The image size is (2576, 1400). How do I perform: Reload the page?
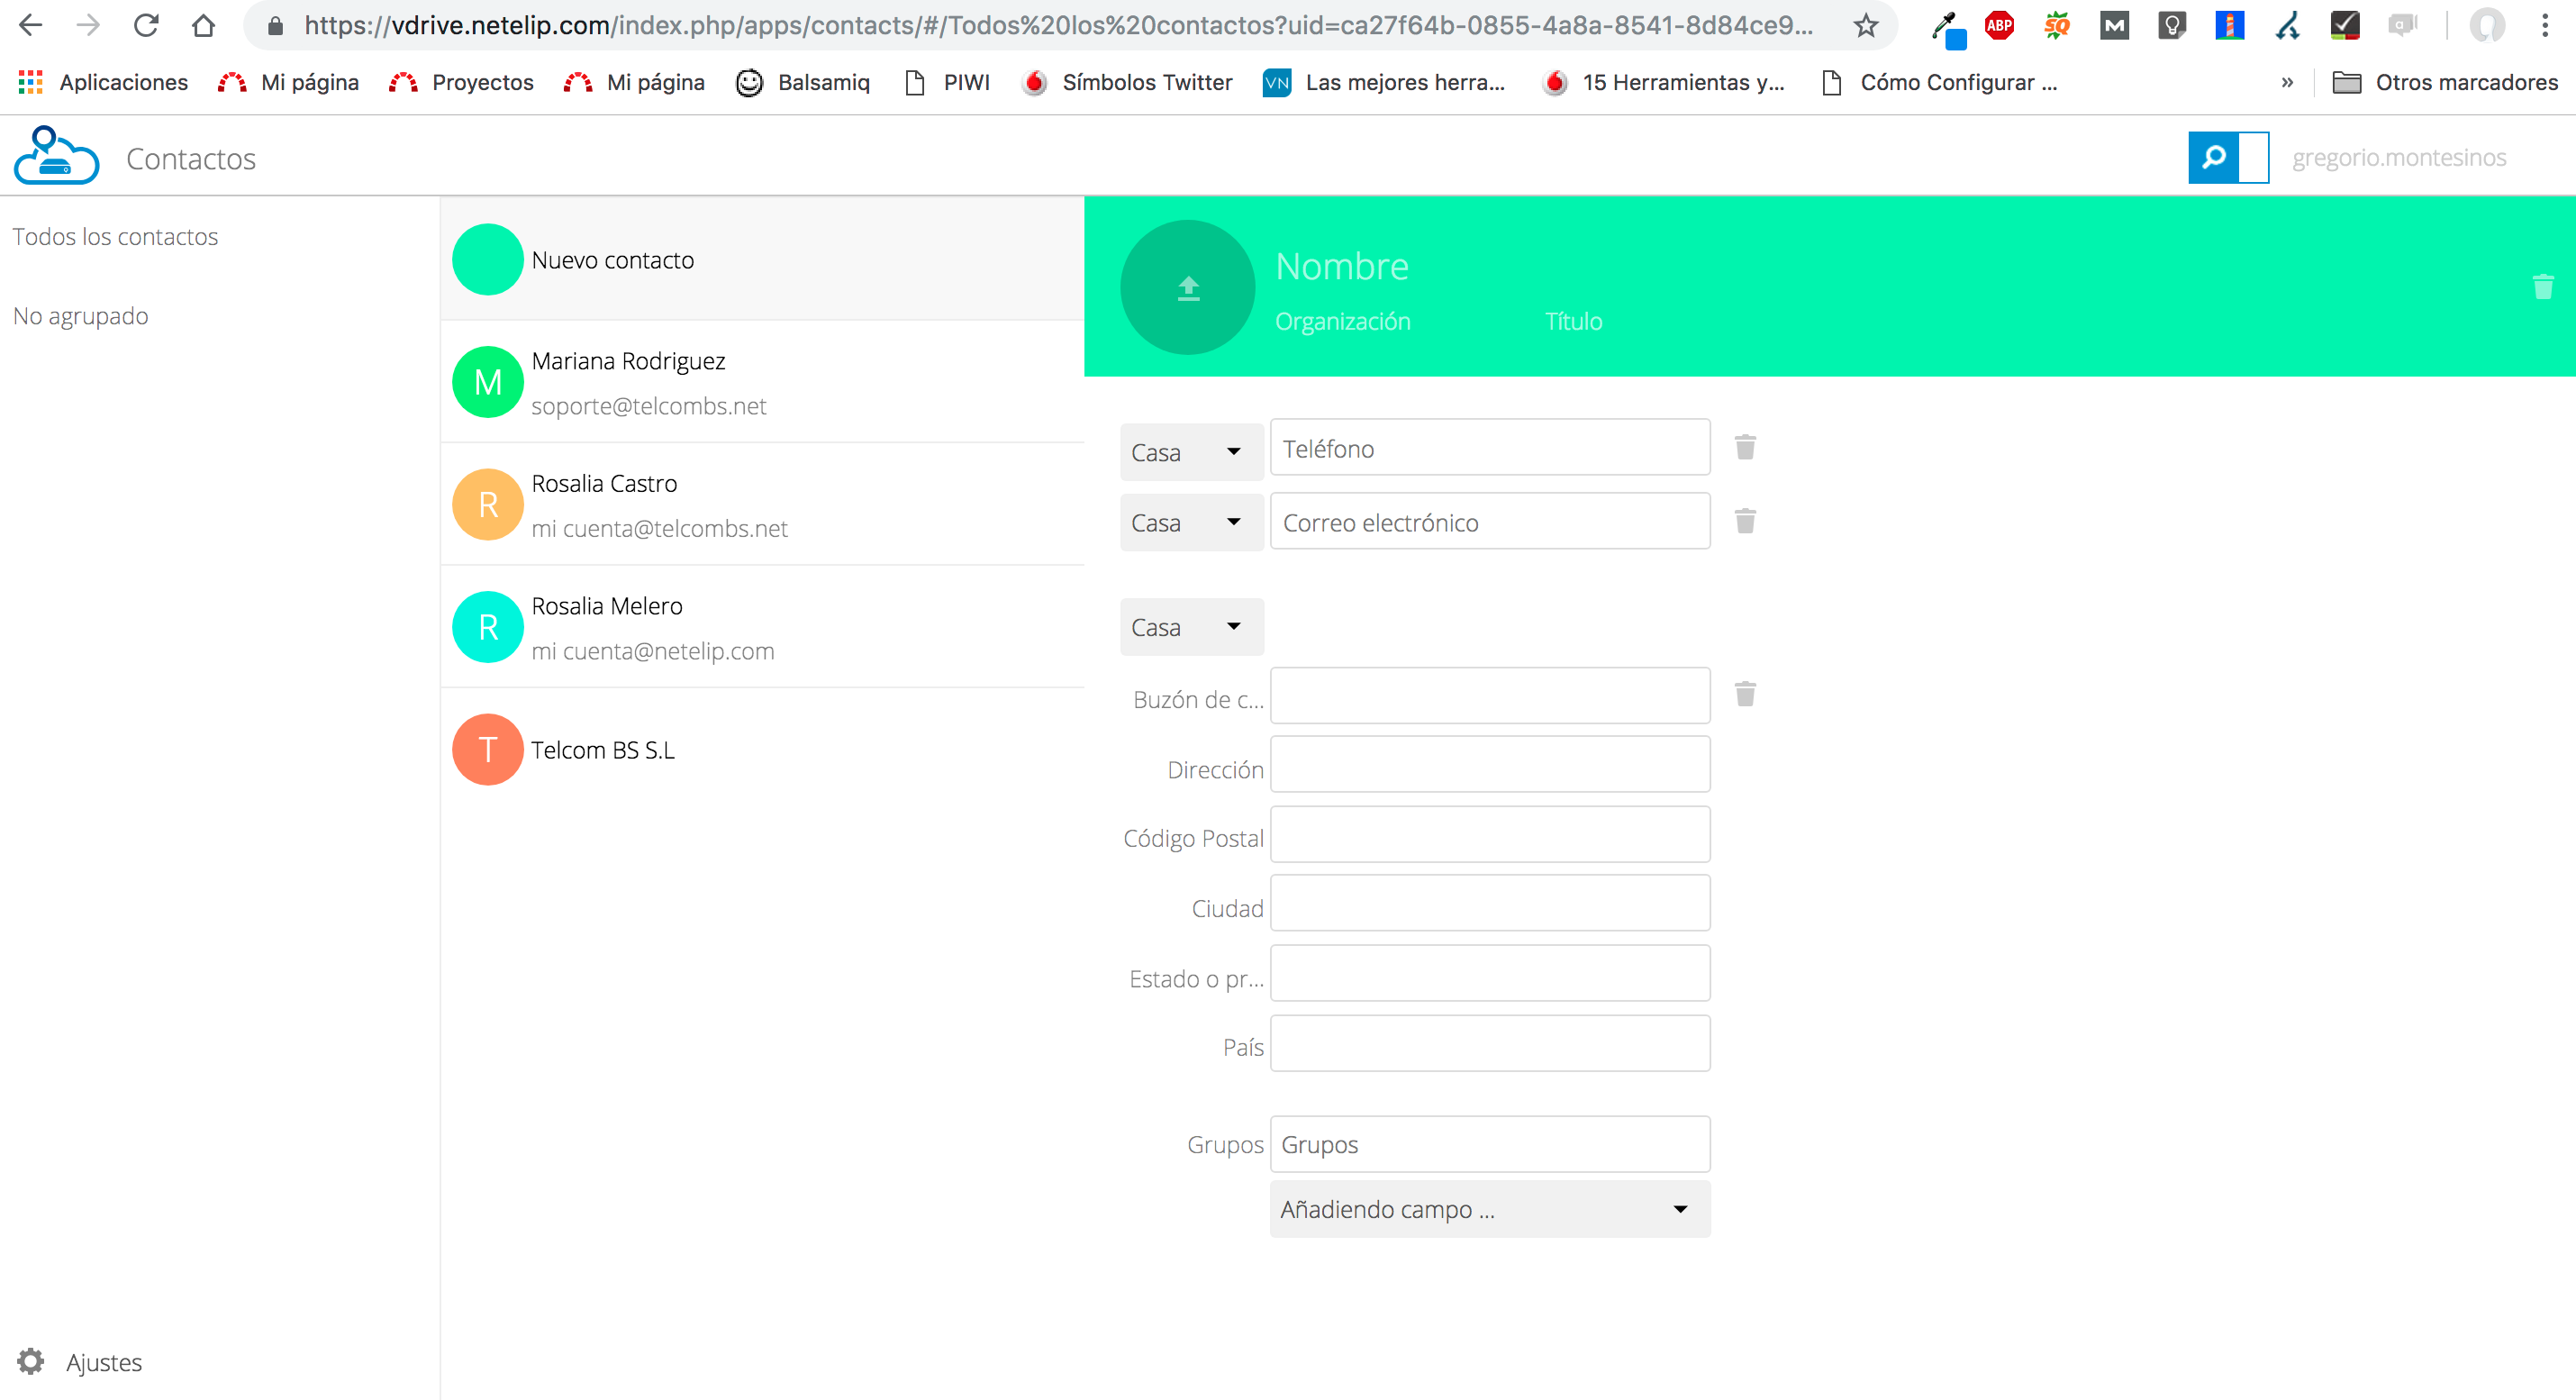coord(146,25)
